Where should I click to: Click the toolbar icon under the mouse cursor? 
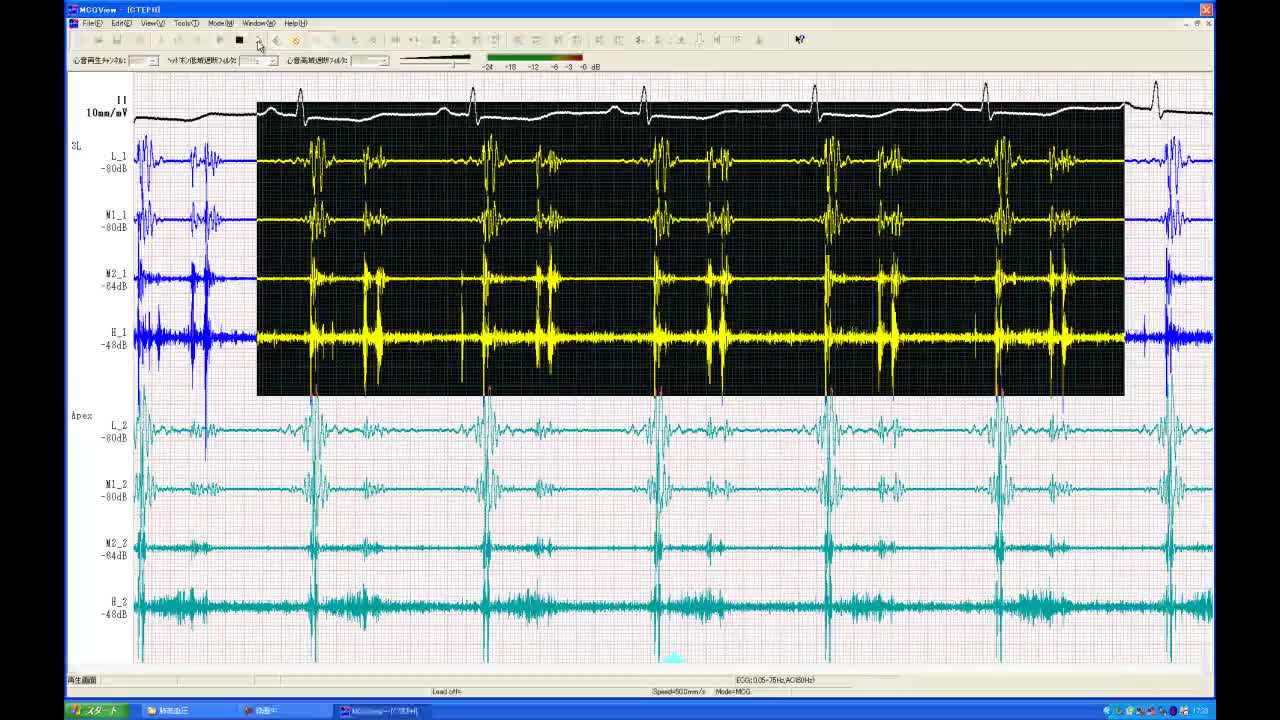click(x=258, y=40)
